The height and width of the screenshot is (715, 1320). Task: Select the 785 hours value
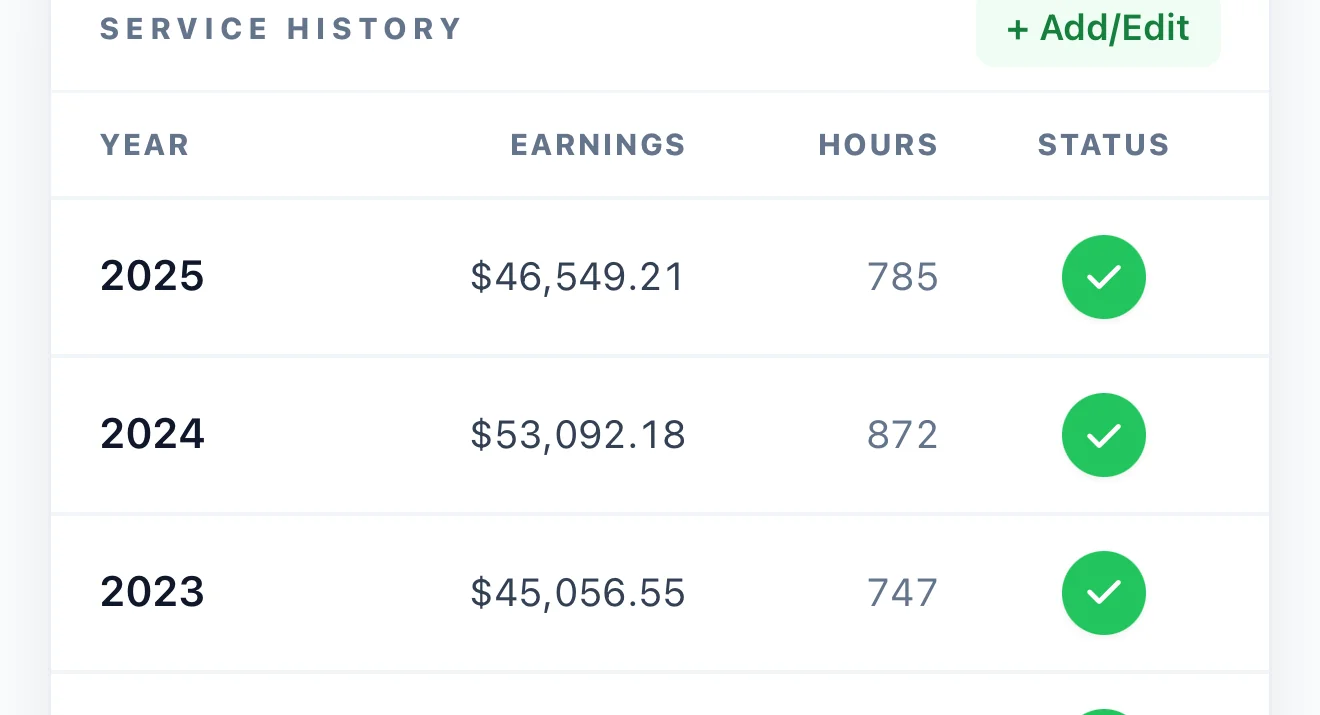pos(903,277)
